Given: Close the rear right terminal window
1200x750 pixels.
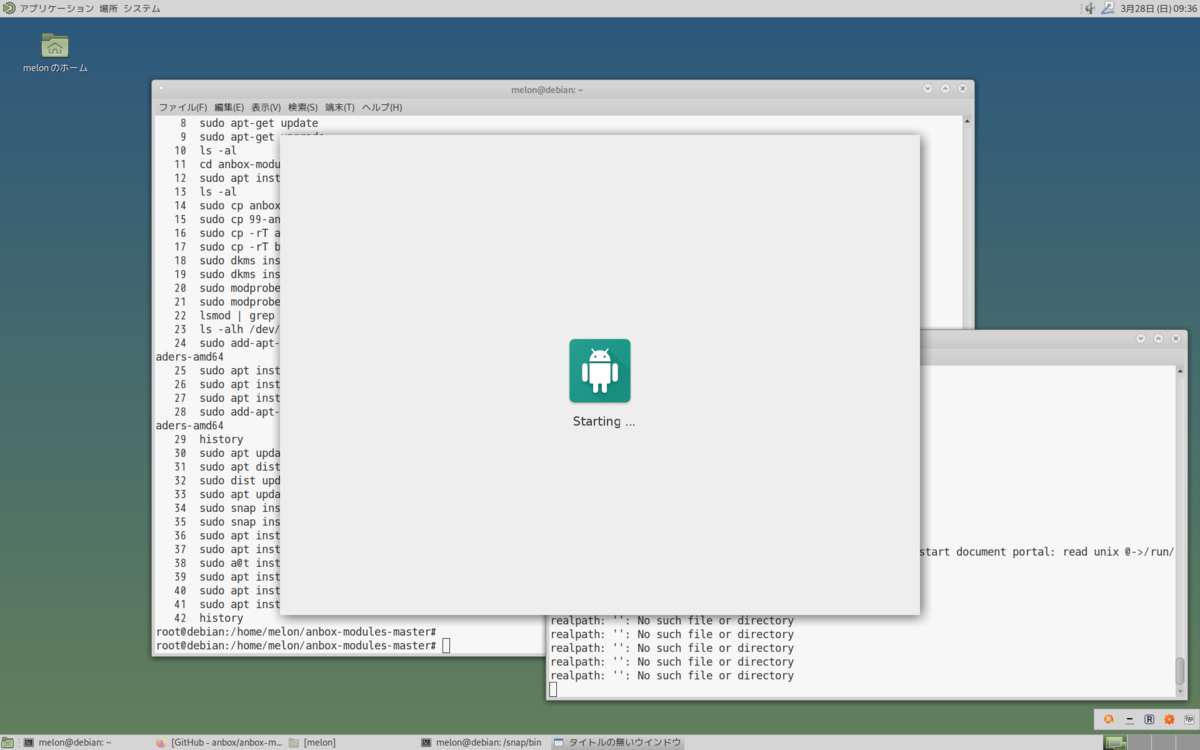Looking at the screenshot, I should pos(1175,339).
